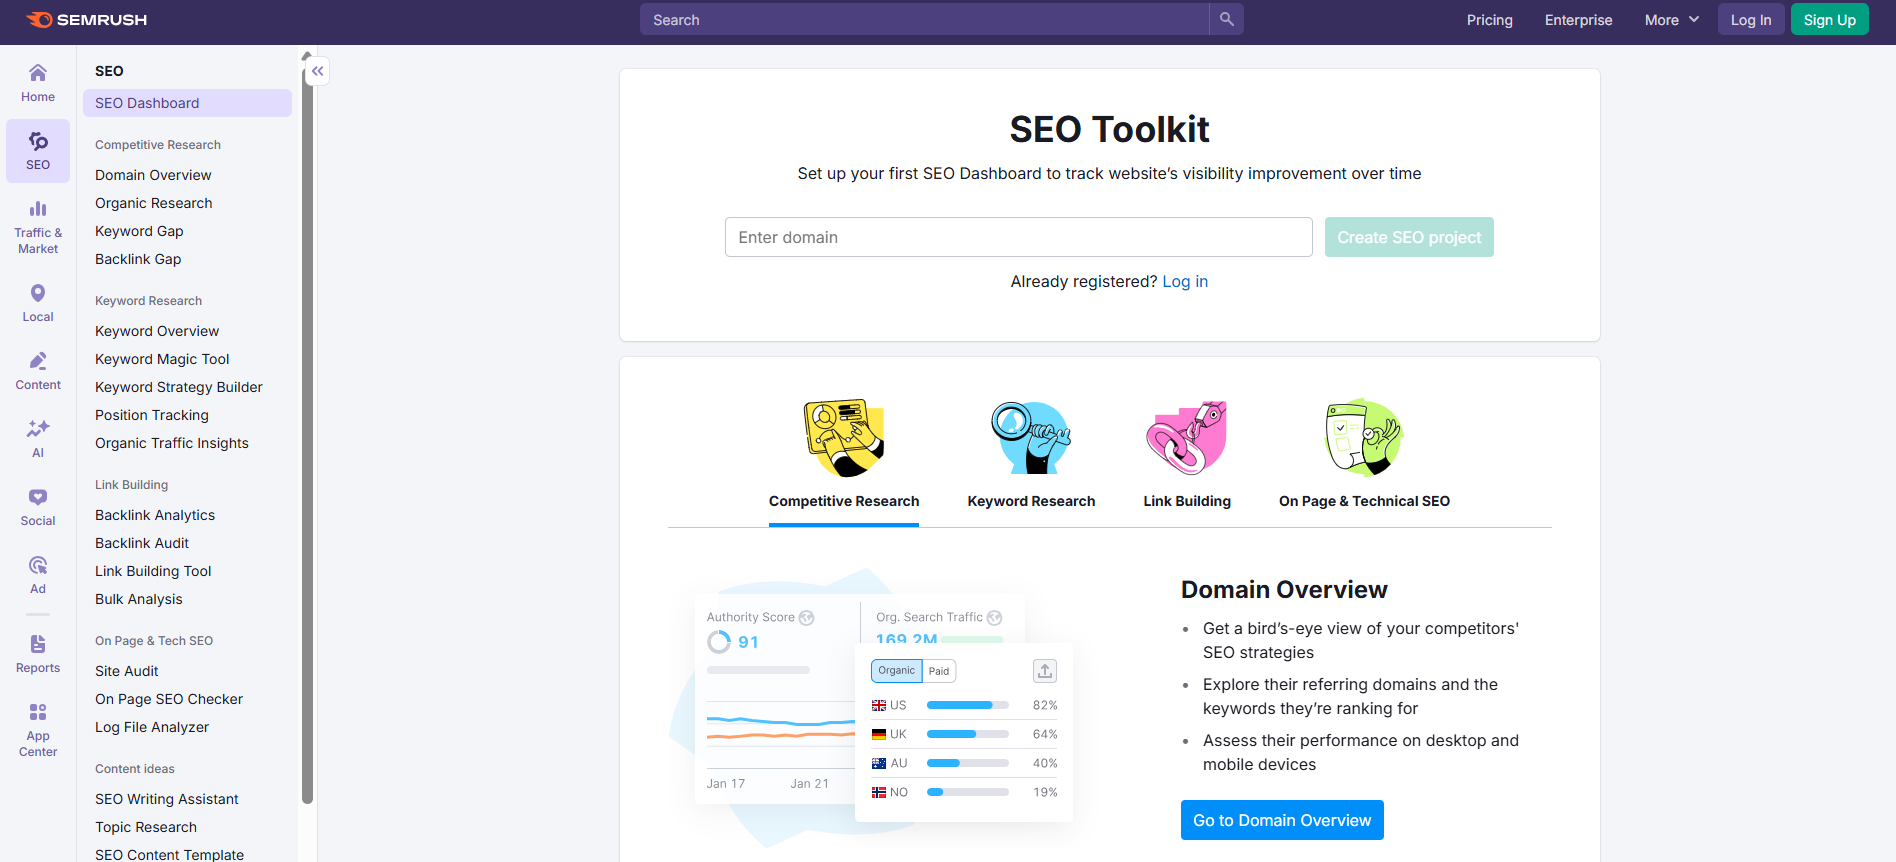1896x862 pixels.
Task: Click On Page & Technical SEO illustration
Action: point(1364,438)
